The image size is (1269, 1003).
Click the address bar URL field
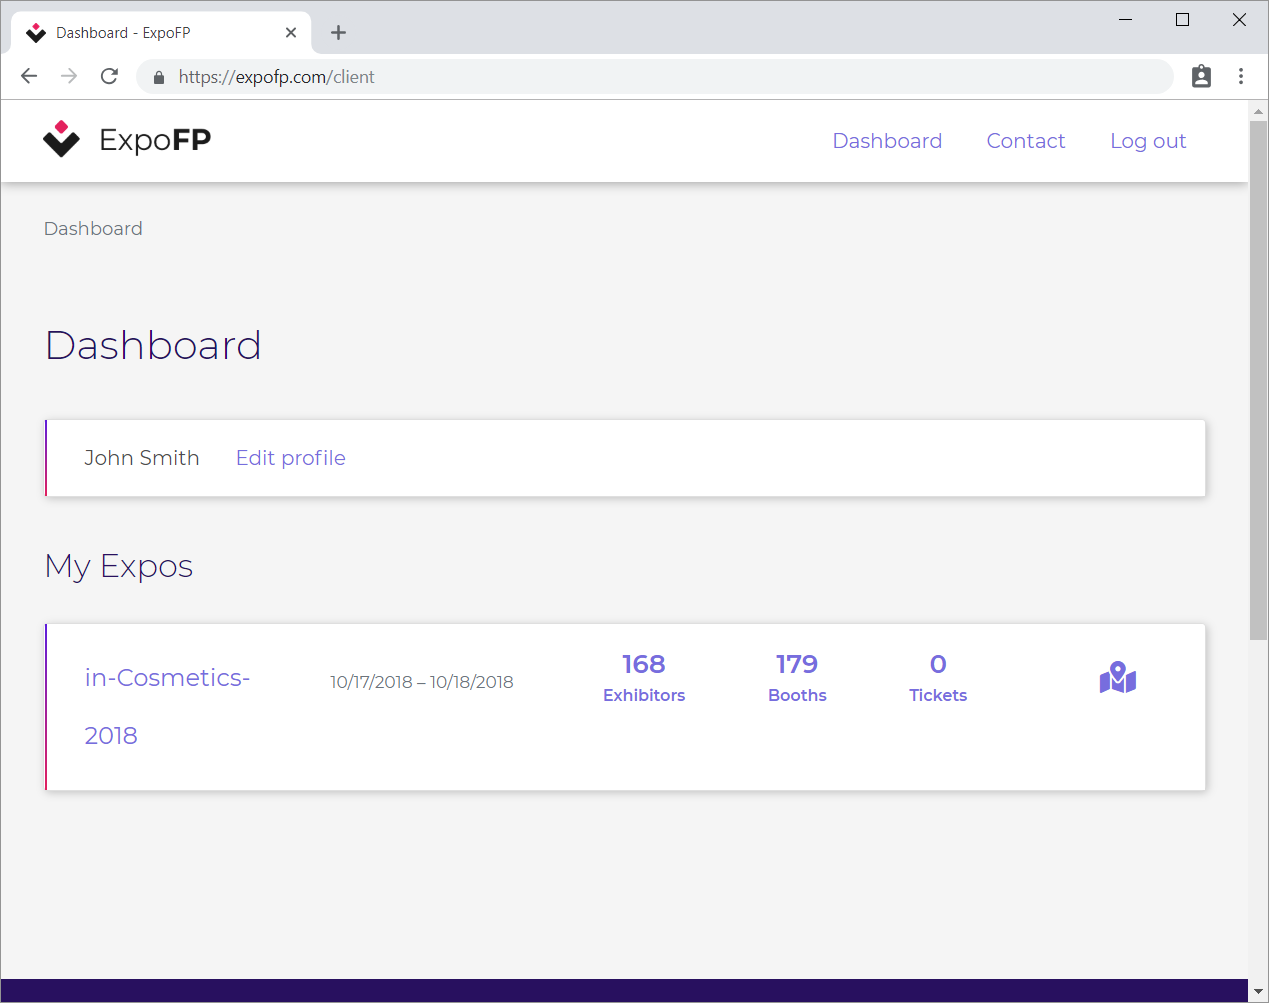(655, 77)
